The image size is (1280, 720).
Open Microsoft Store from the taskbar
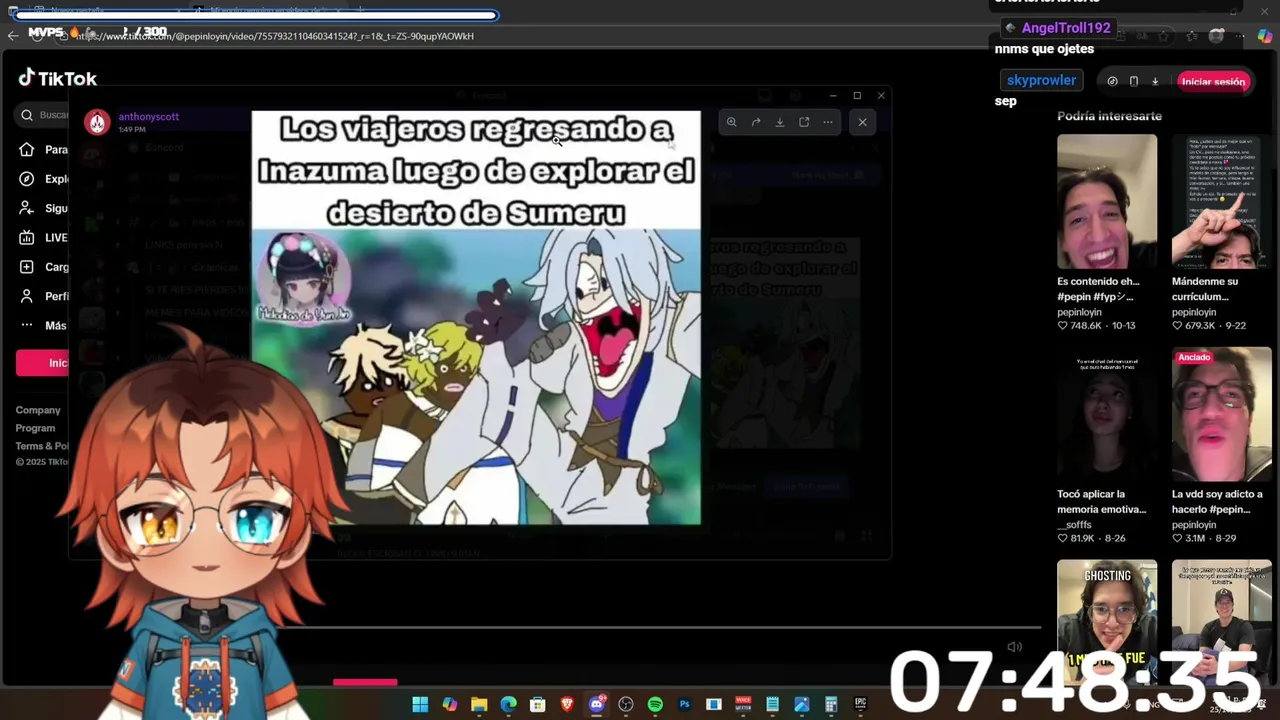[538, 704]
